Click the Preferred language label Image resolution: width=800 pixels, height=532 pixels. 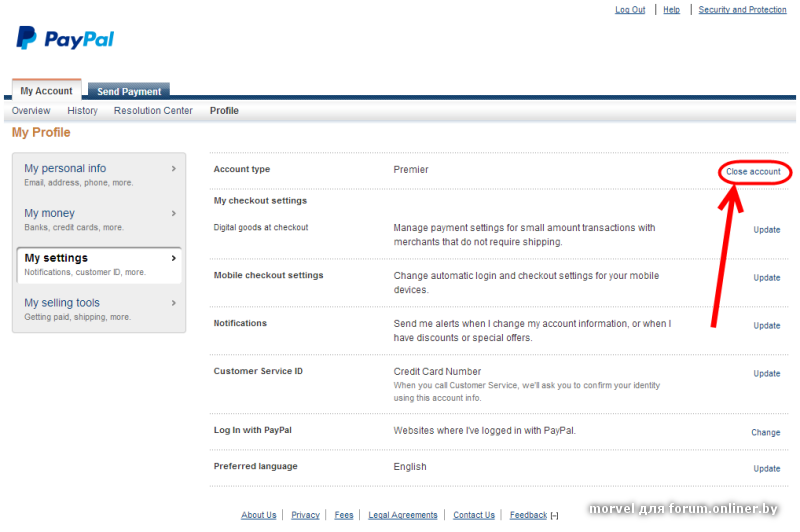pyautogui.click(x=256, y=466)
